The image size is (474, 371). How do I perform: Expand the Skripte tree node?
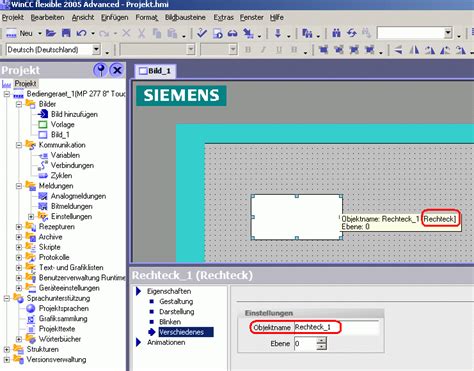[19, 248]
